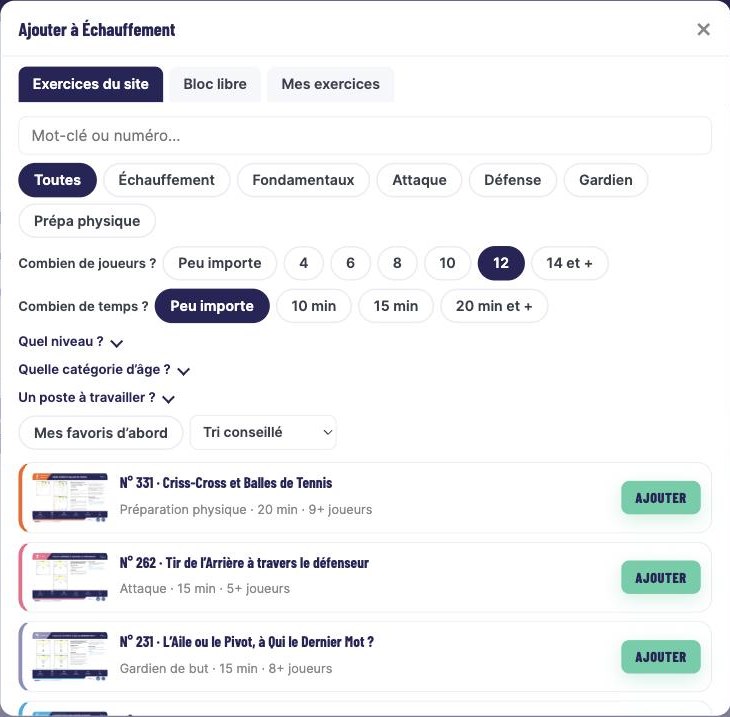This screenshot has height=717, width=730.
Task: Filter by Prépa physique category
Action: pos(87,221)
